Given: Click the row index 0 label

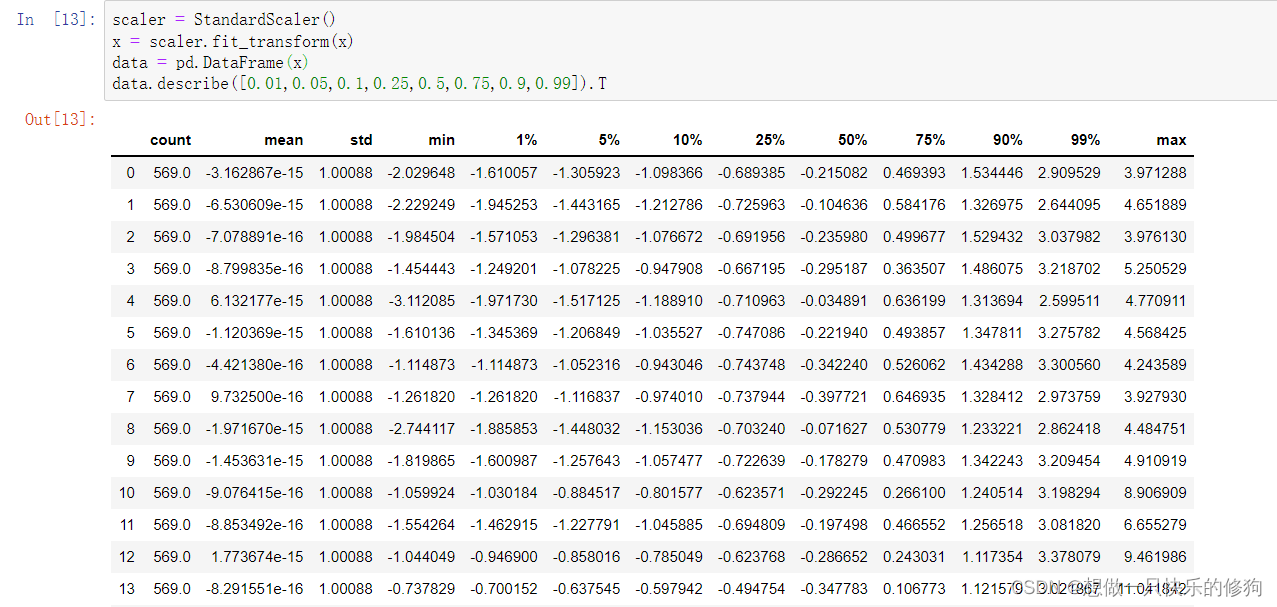Looking at the screenshot, I should pos(131,172).
